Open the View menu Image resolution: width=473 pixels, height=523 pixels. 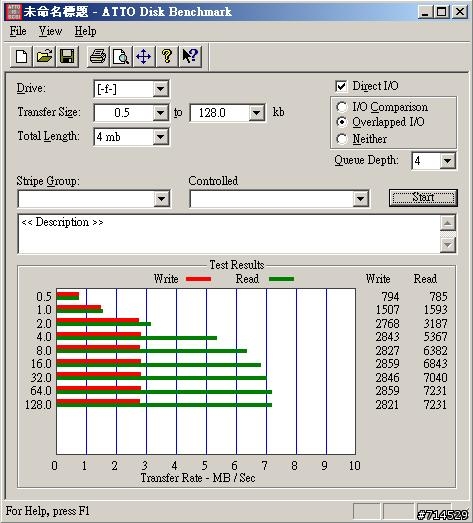(50, 31)
